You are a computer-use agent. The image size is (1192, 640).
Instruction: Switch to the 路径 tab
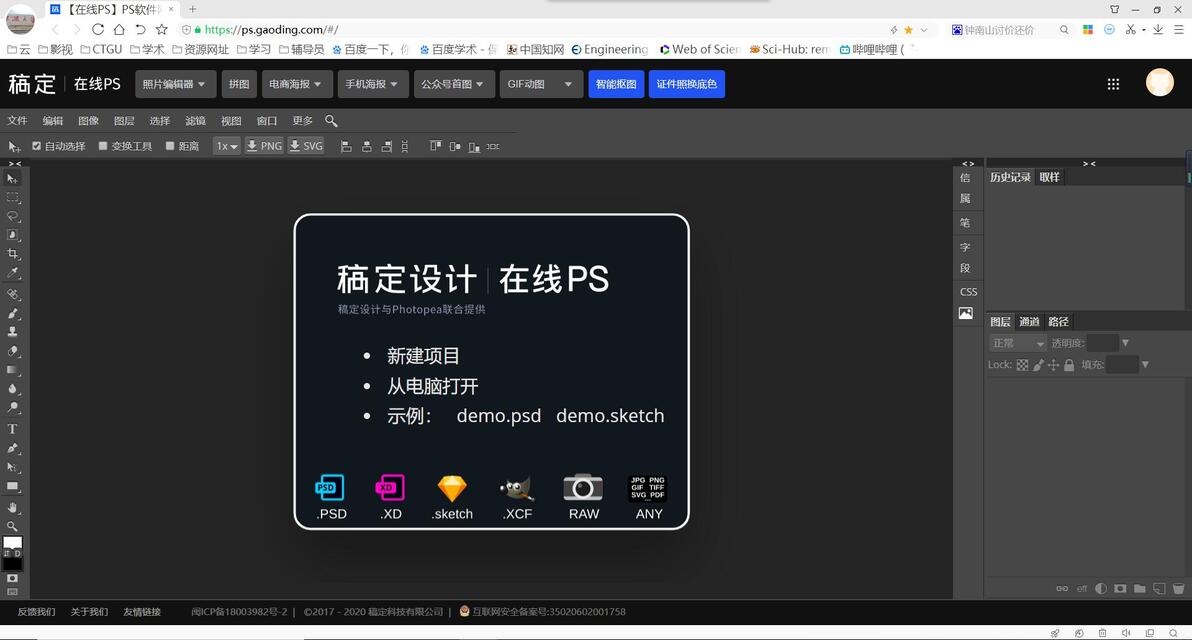(x=1058, y=322)
